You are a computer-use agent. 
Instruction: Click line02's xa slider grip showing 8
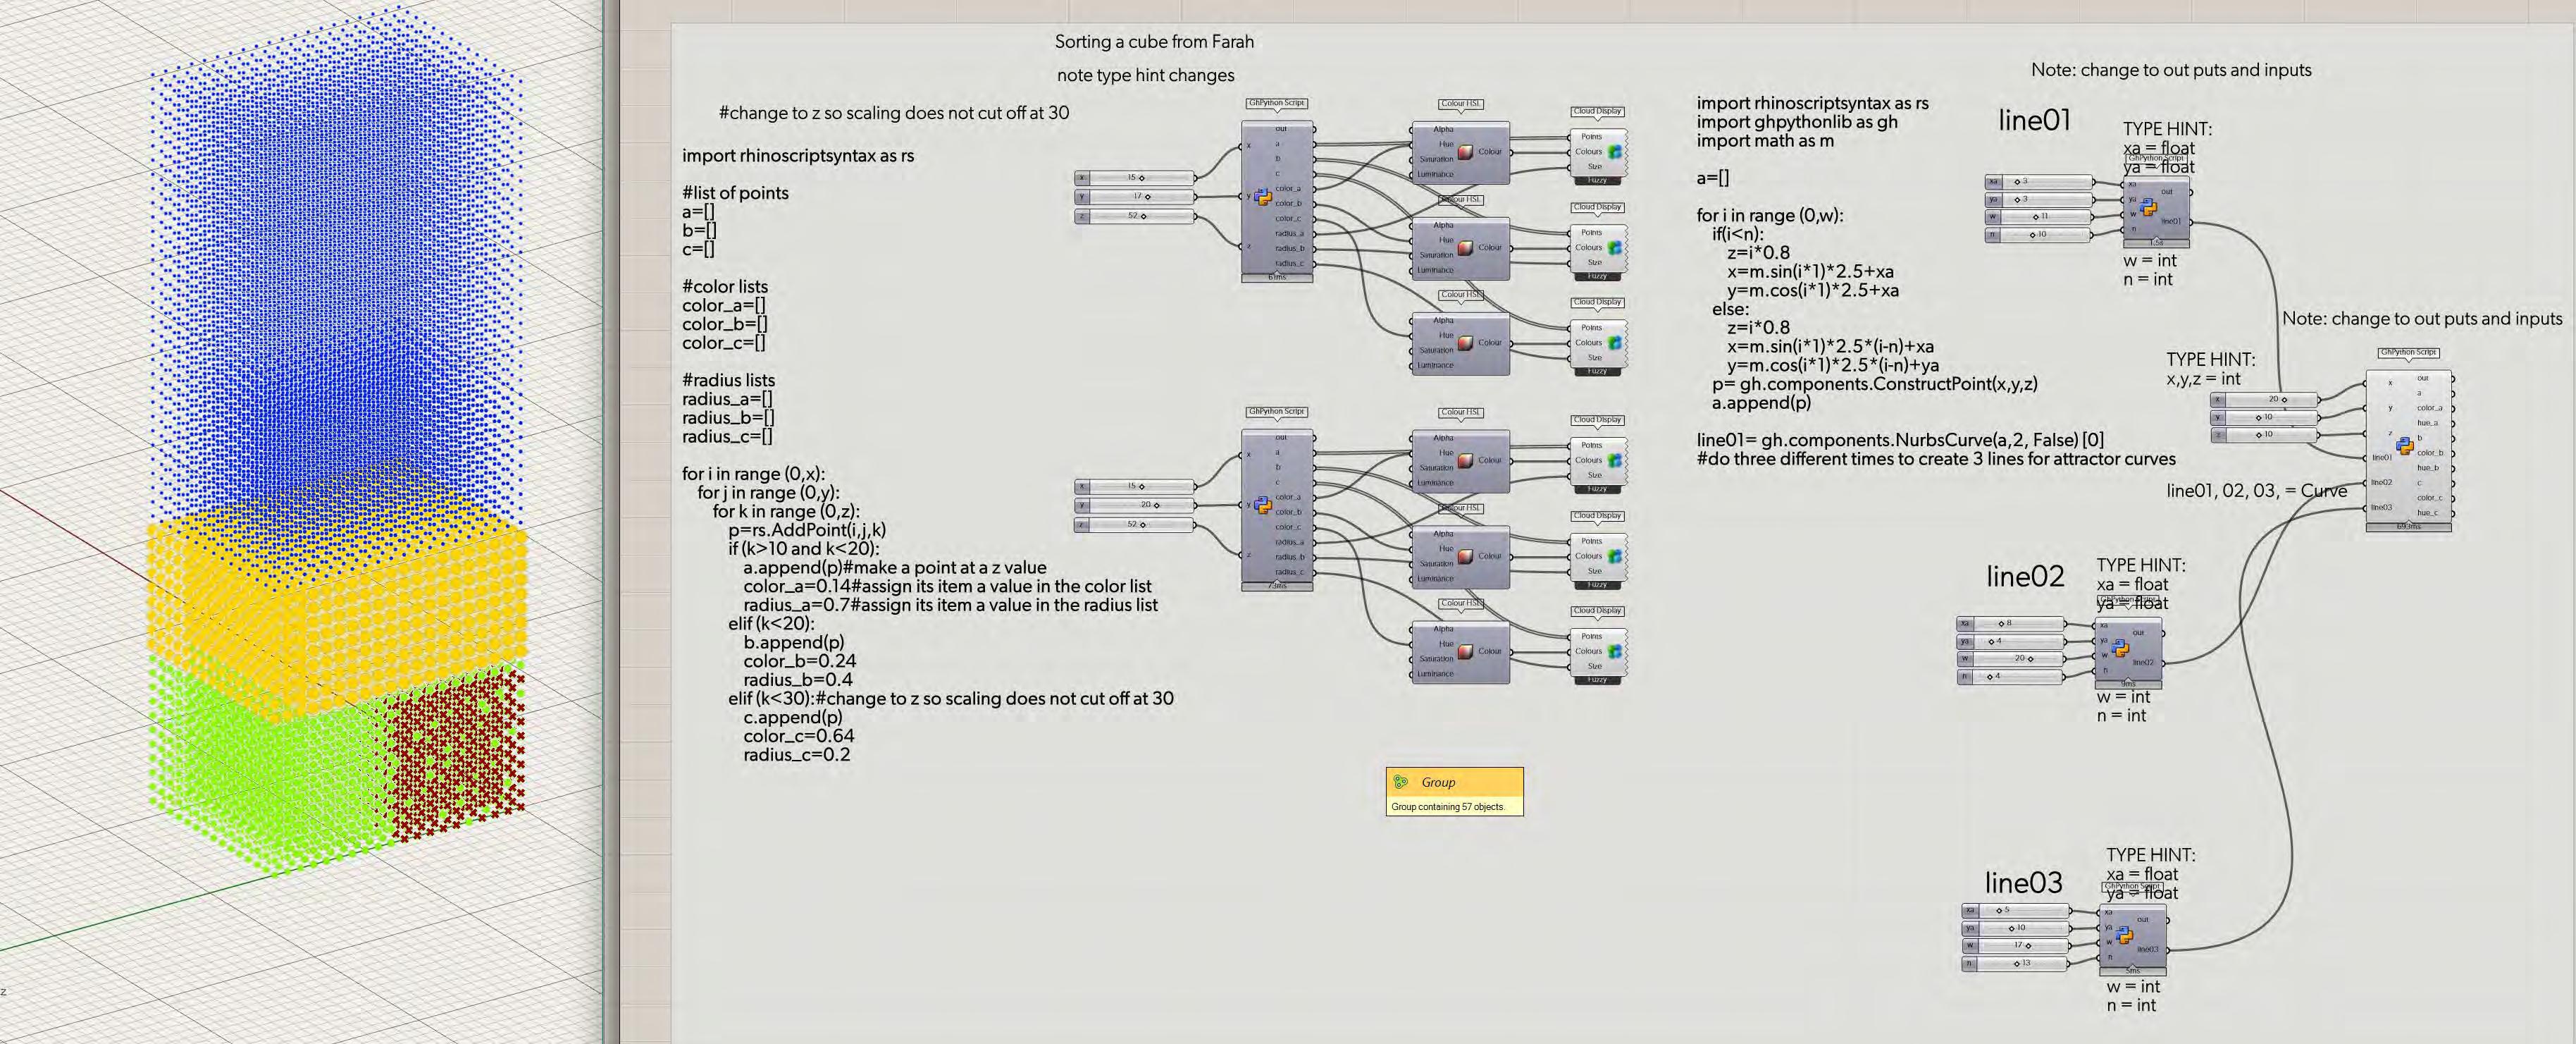coord(2001,624)
